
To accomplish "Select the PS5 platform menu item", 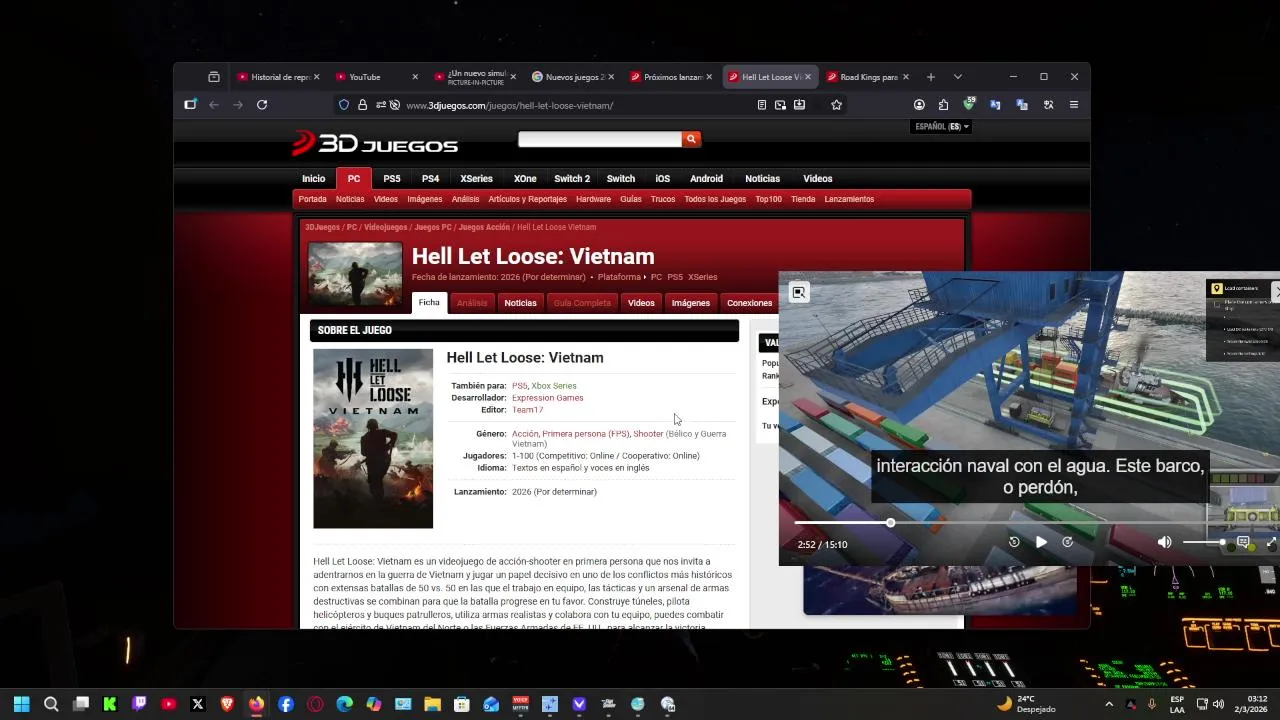I will coord(392,178).
